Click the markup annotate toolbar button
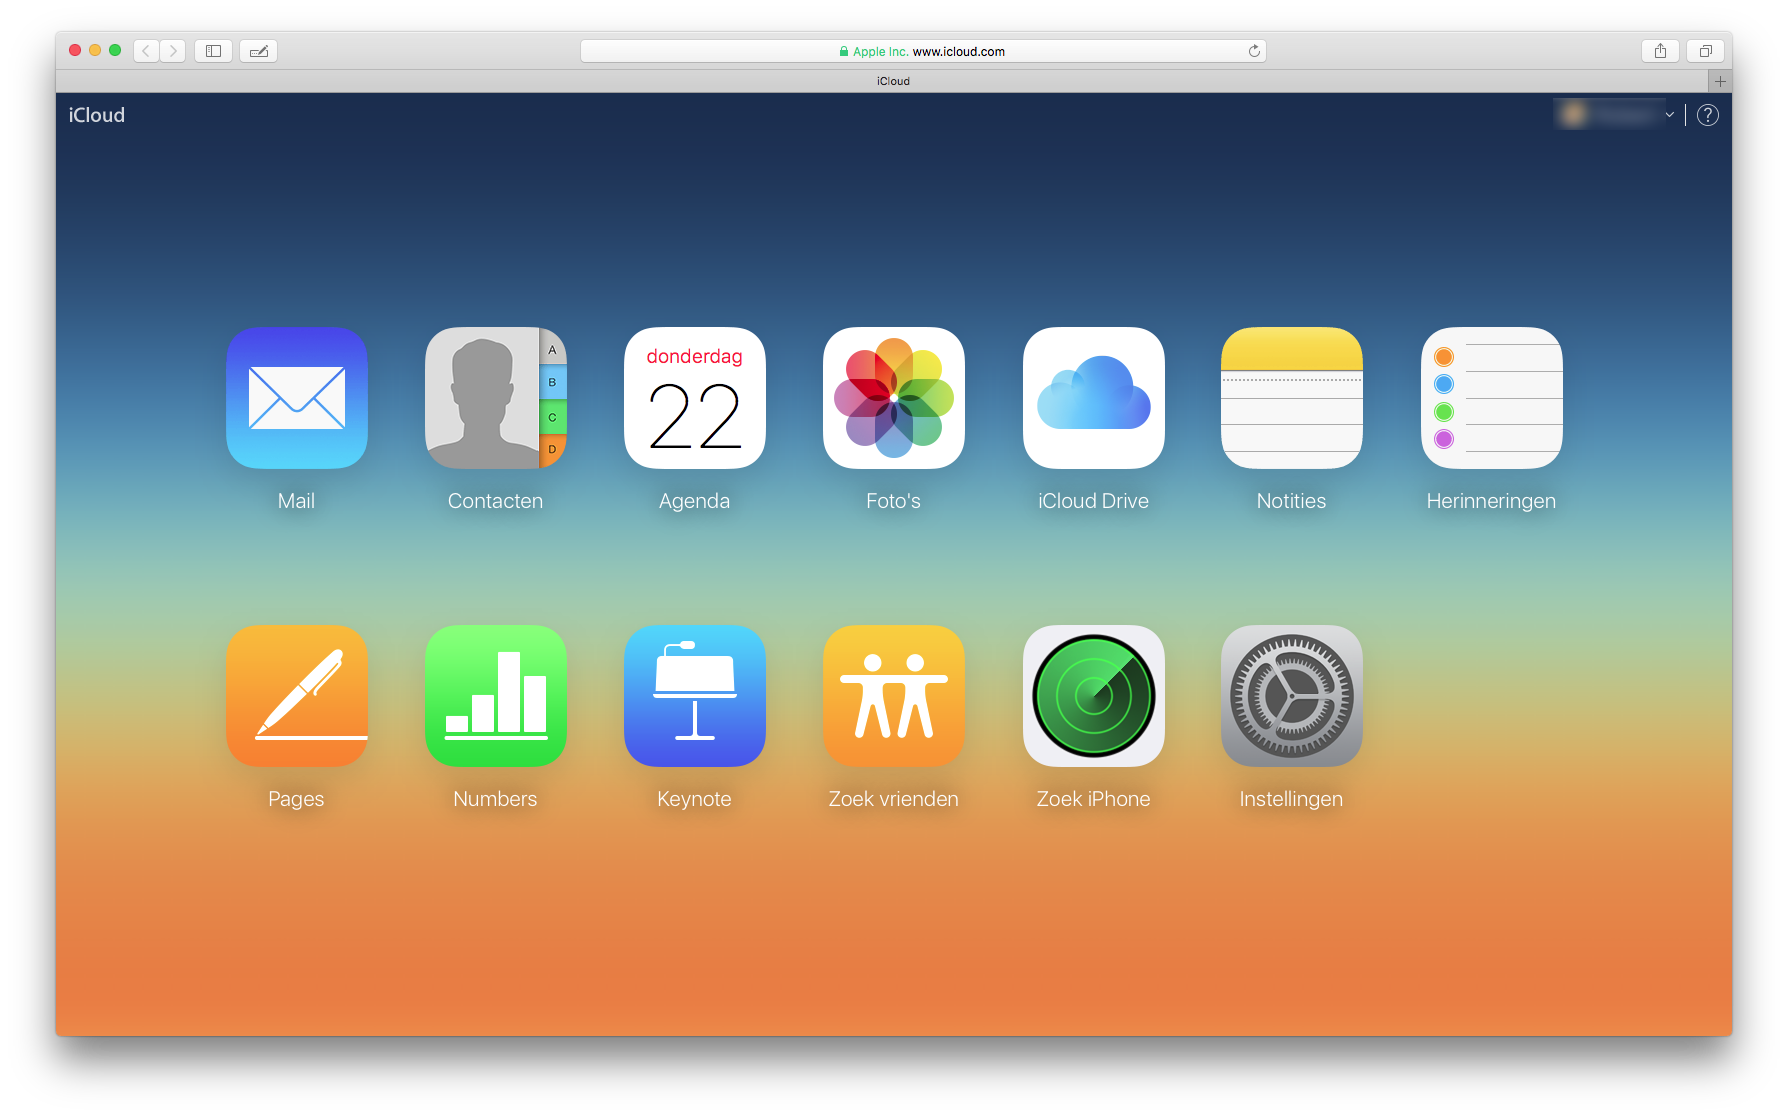Screen dimensions: 1788x1116 tap(259, 51)
